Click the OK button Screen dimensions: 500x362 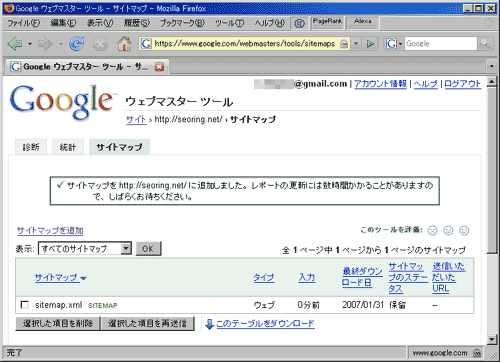(x=148, y=249)
